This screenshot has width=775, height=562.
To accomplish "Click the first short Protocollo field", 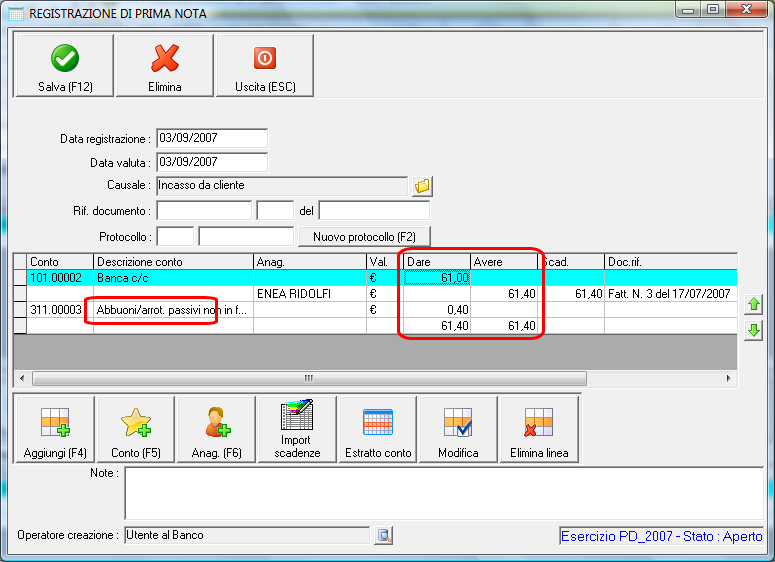I will pos(175,236).
